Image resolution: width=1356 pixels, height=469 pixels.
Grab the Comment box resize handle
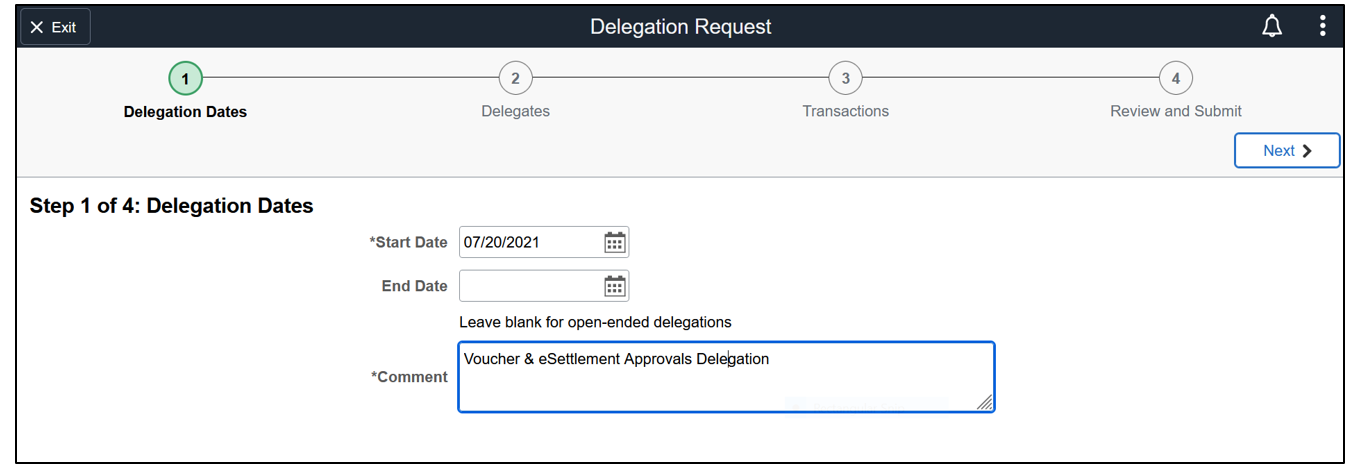pyautogui.click(x=985, y=402)
